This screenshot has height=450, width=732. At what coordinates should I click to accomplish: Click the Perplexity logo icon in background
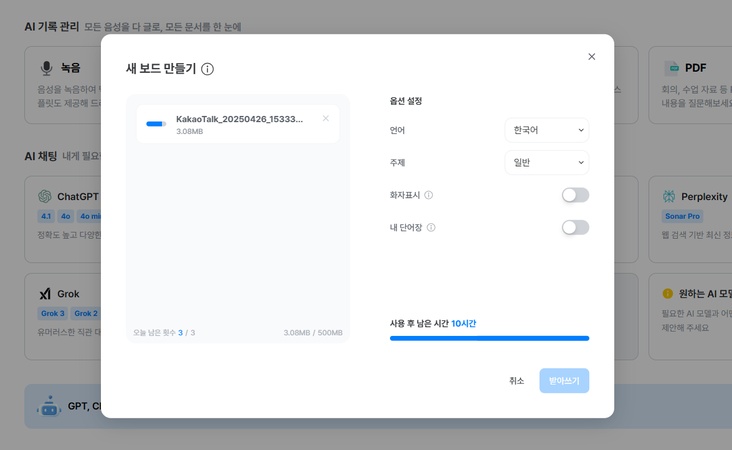pos(669,197)
